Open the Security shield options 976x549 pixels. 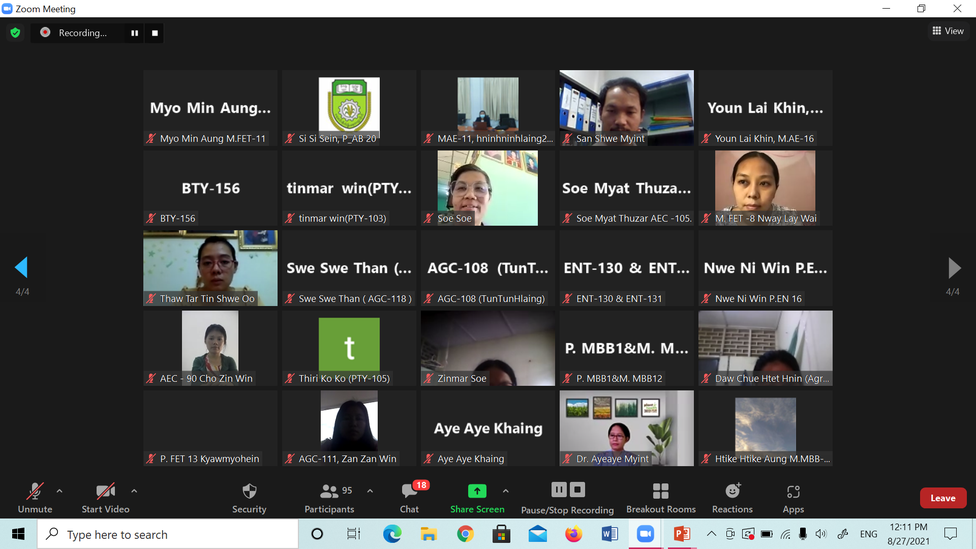coord(249,497)
